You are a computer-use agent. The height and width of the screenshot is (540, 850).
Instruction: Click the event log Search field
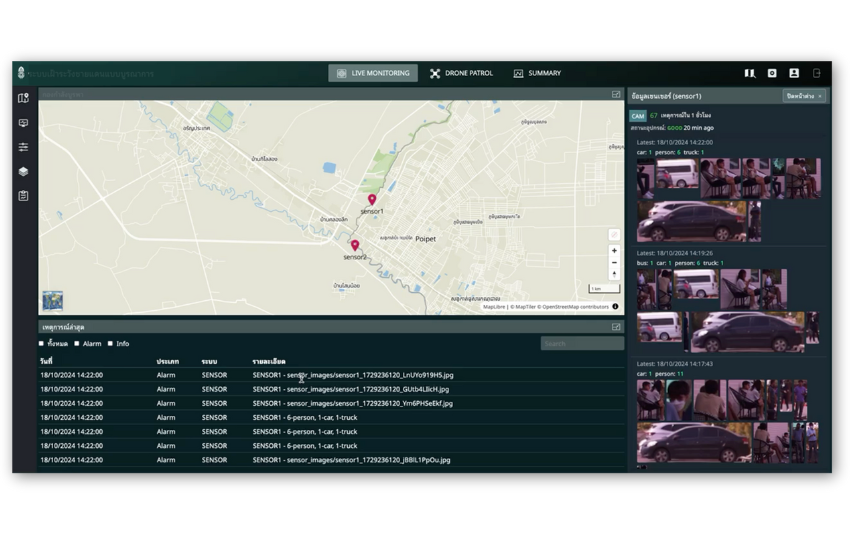coord(582,344)
